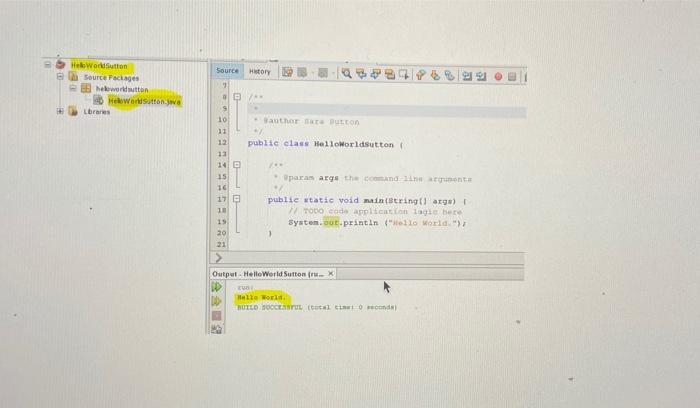Toggle Bookmark on the current line
700x408 pixels.
tap(449, 75)
